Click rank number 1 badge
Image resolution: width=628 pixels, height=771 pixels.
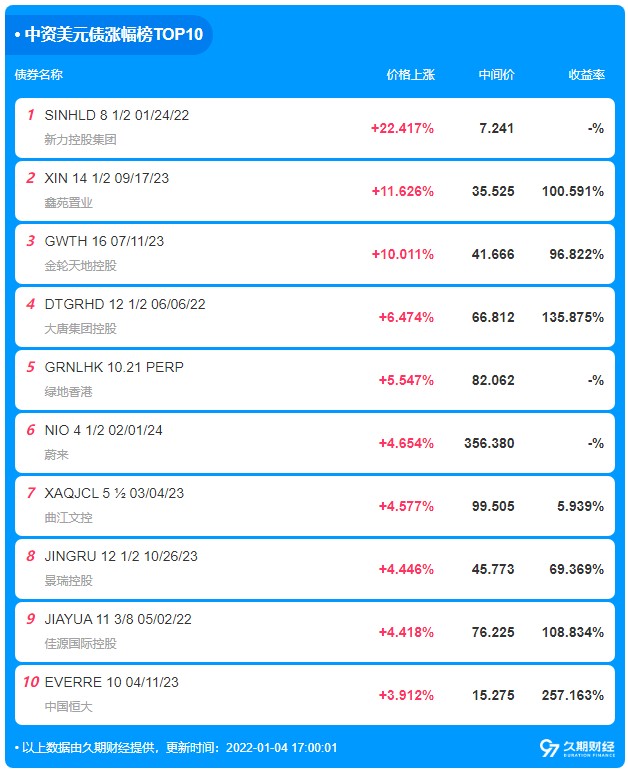coord(30,115)
